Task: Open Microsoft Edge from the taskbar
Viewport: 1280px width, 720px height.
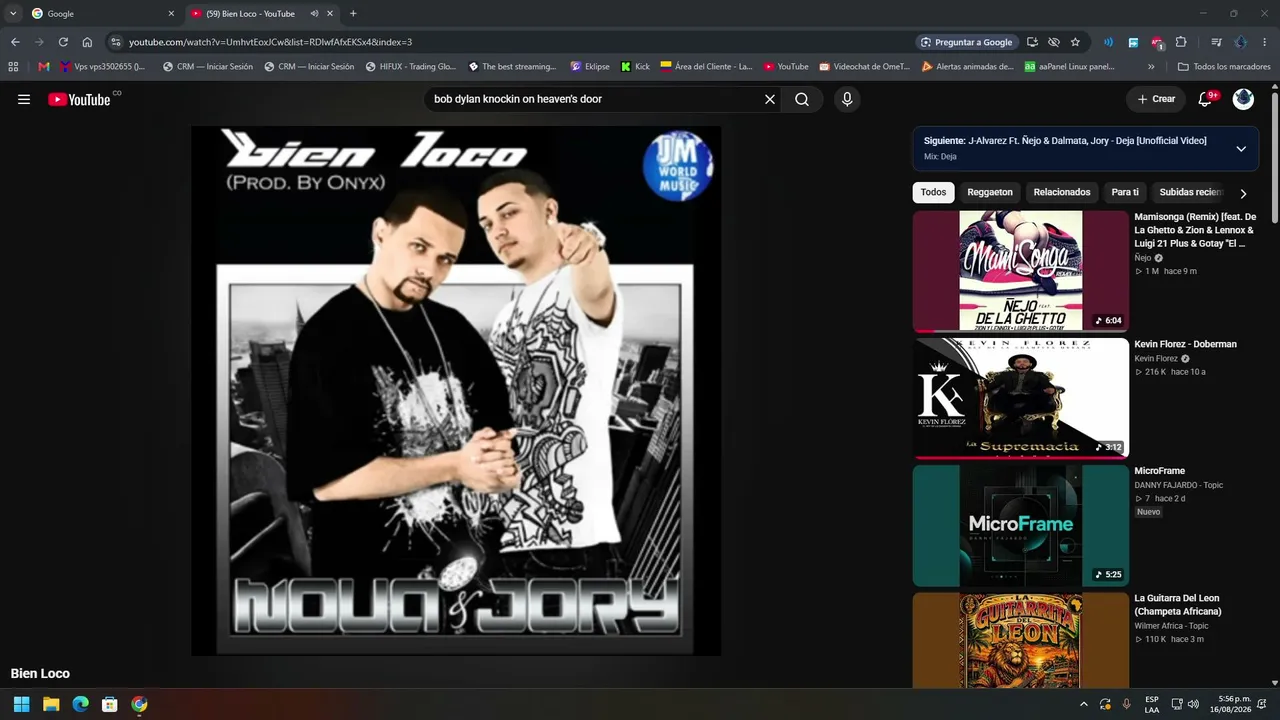Action: pos(80,704)
